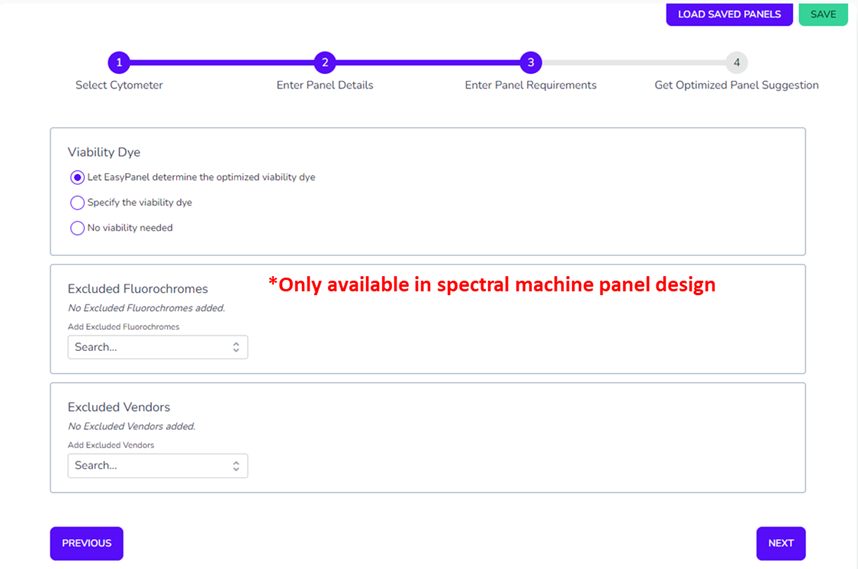Open the Select Cytometer step label
Viewport: 858px width, 569px height.
pos(119,85)
